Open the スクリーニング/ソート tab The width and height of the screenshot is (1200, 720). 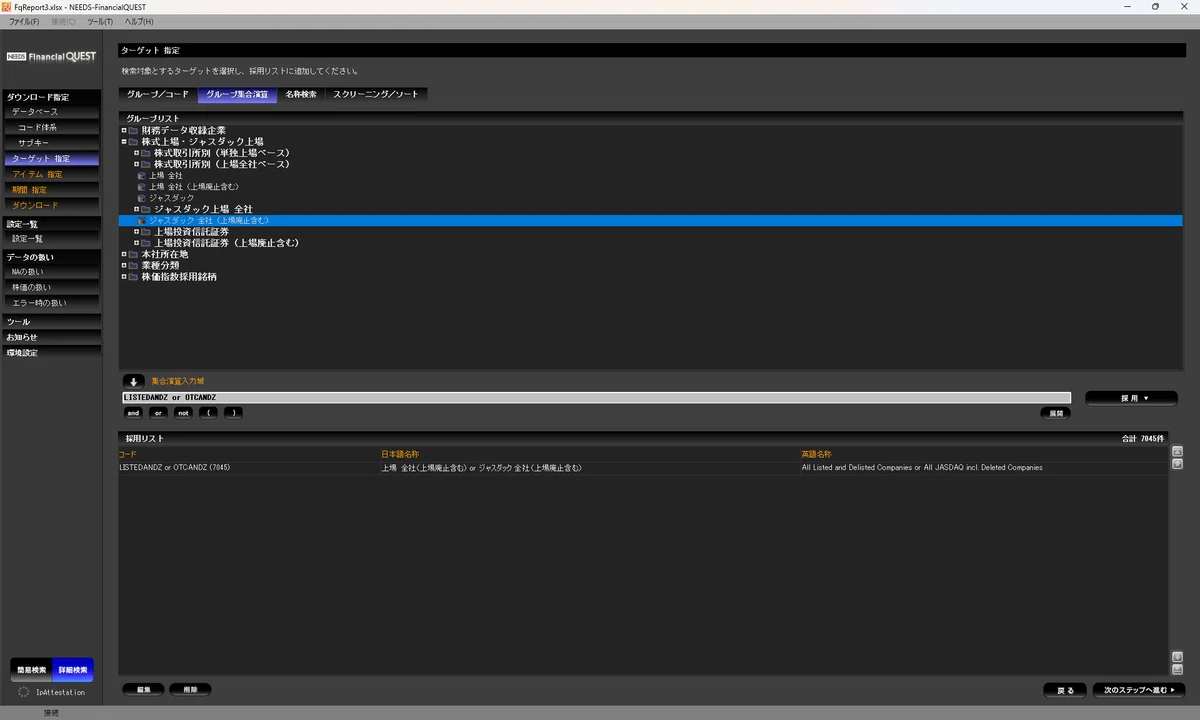tap(377, 94)
